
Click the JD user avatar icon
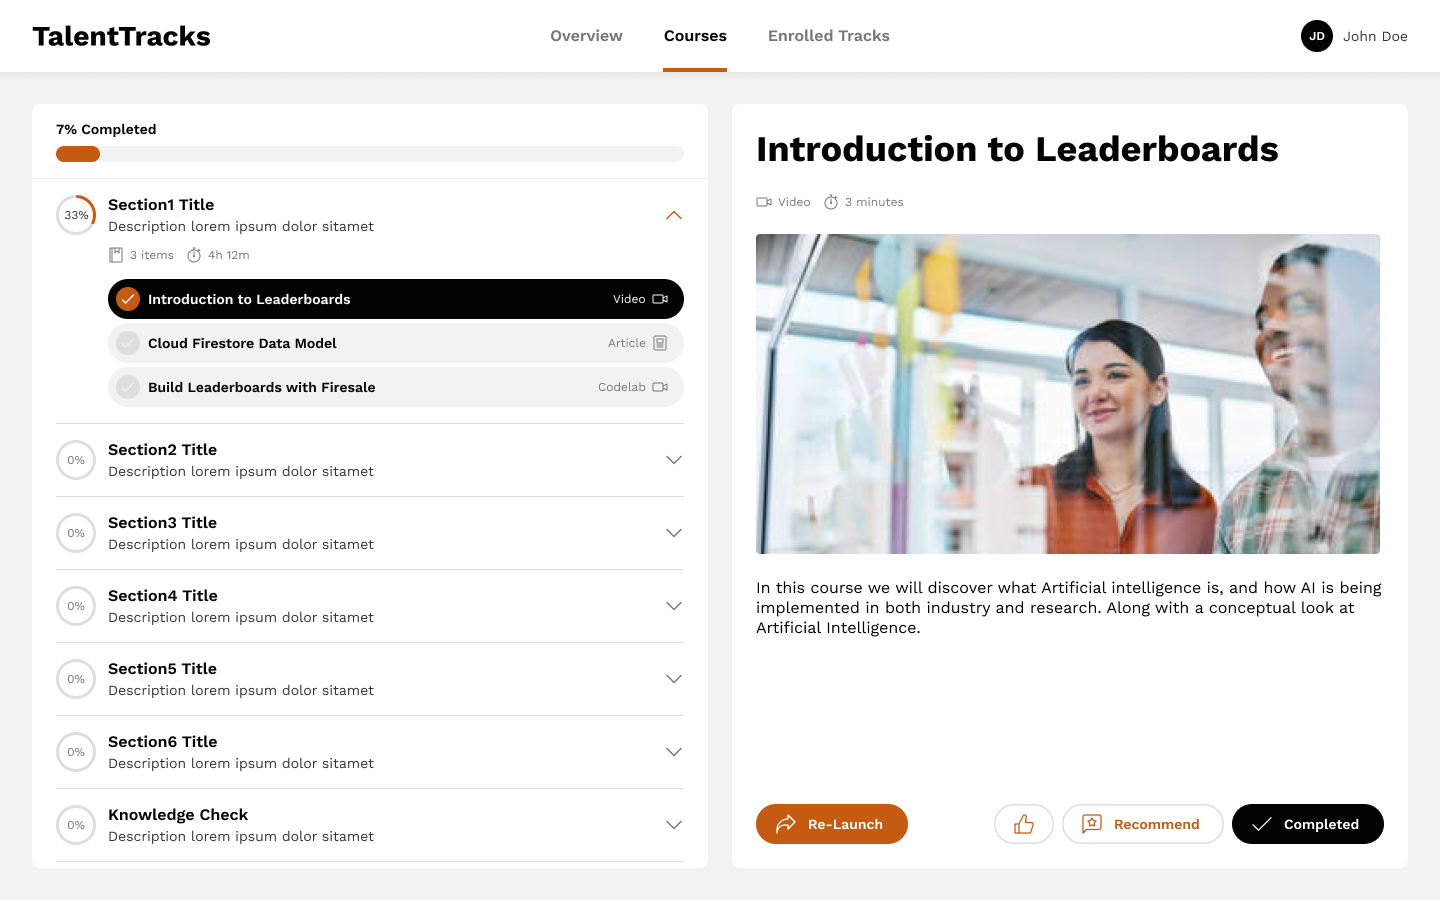(1317, 36)
